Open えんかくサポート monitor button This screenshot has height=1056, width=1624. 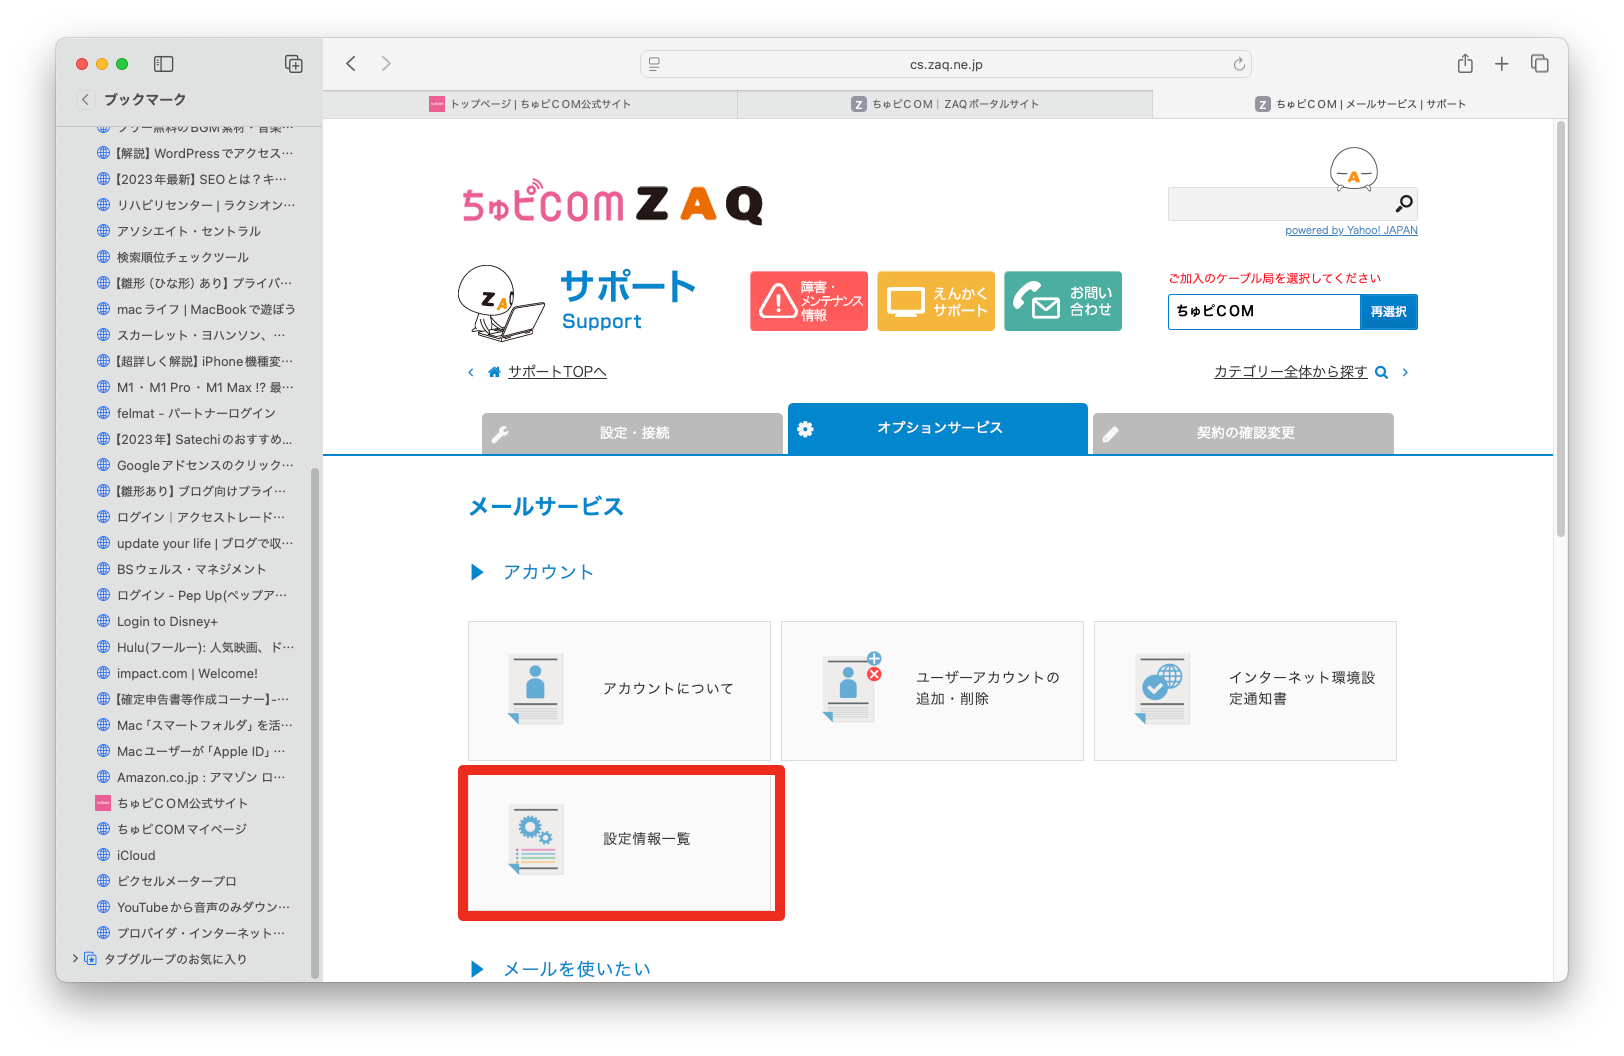tap(936, 301)
